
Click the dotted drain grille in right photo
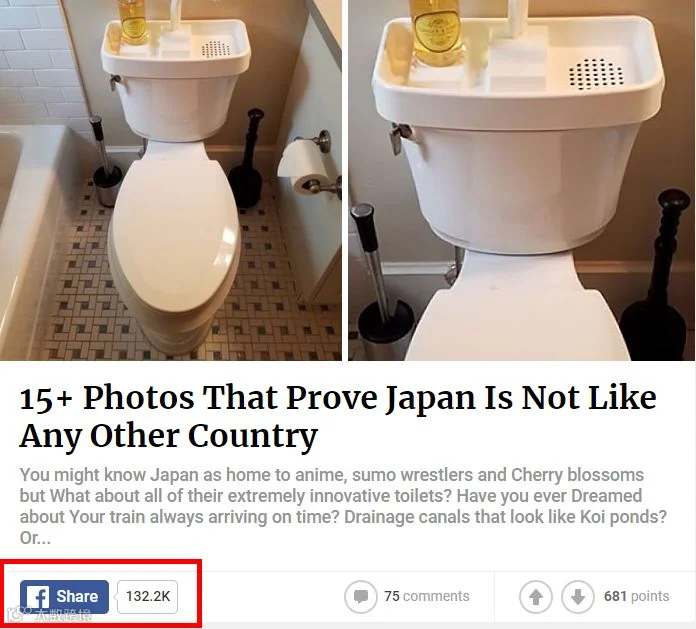coord(596,74)
